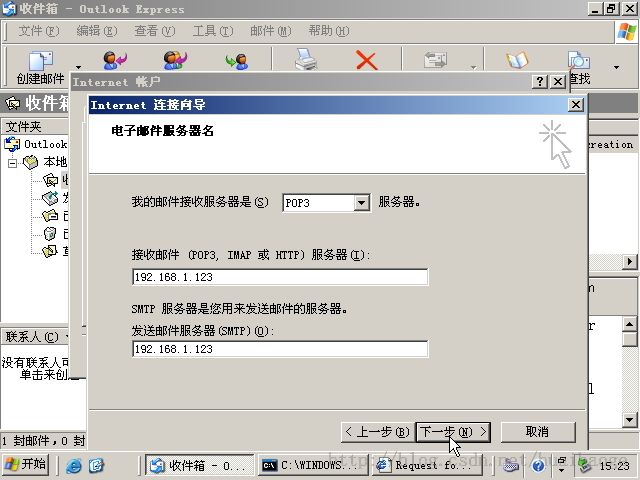
Task: Click the Create Mail (创建邮件) toolbar icon
Action: point(40,61)
